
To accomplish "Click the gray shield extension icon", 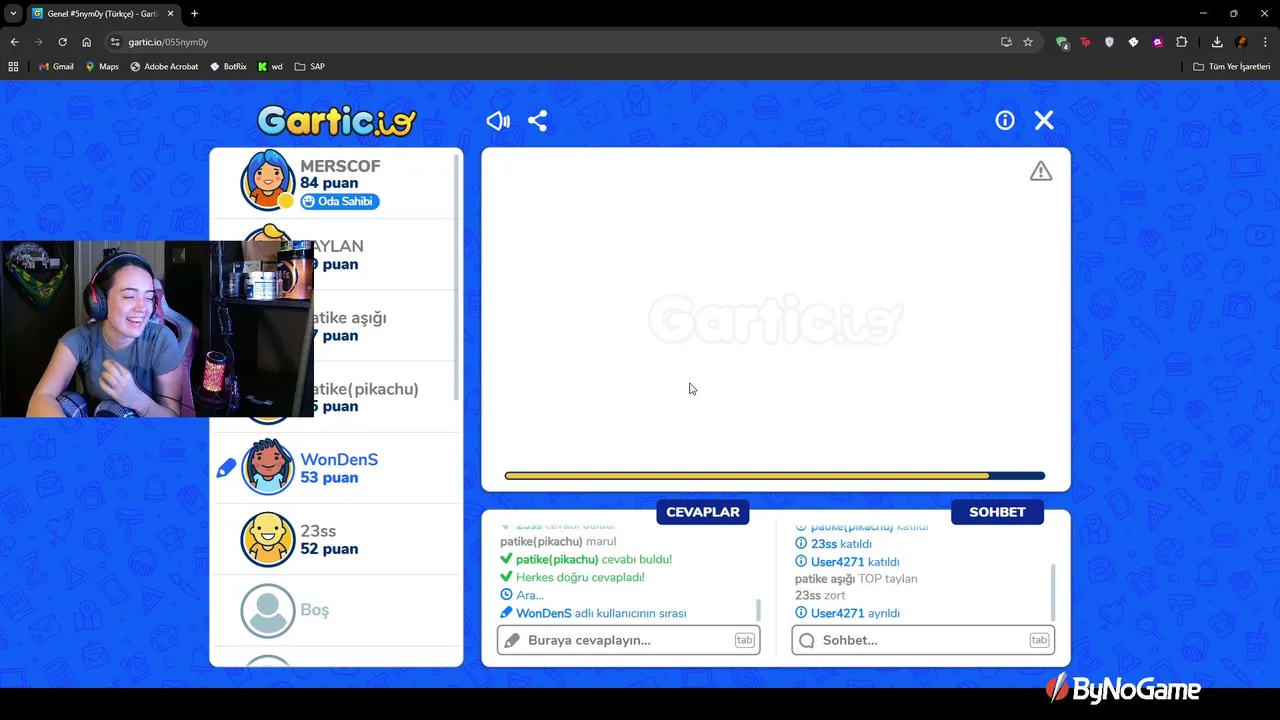I will click(x=1109, y=42).
